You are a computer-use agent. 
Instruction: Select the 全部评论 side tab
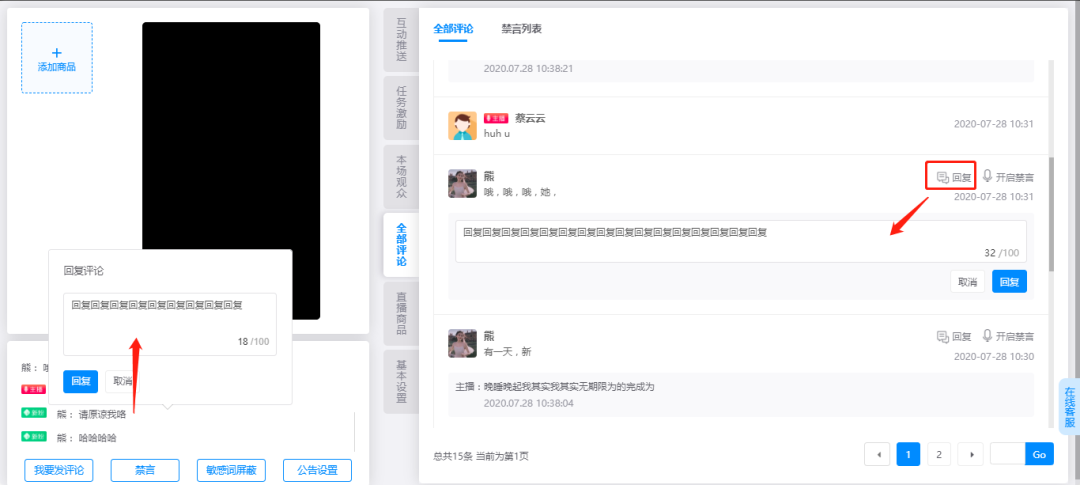pyautogui.click(x=402, y=245)
